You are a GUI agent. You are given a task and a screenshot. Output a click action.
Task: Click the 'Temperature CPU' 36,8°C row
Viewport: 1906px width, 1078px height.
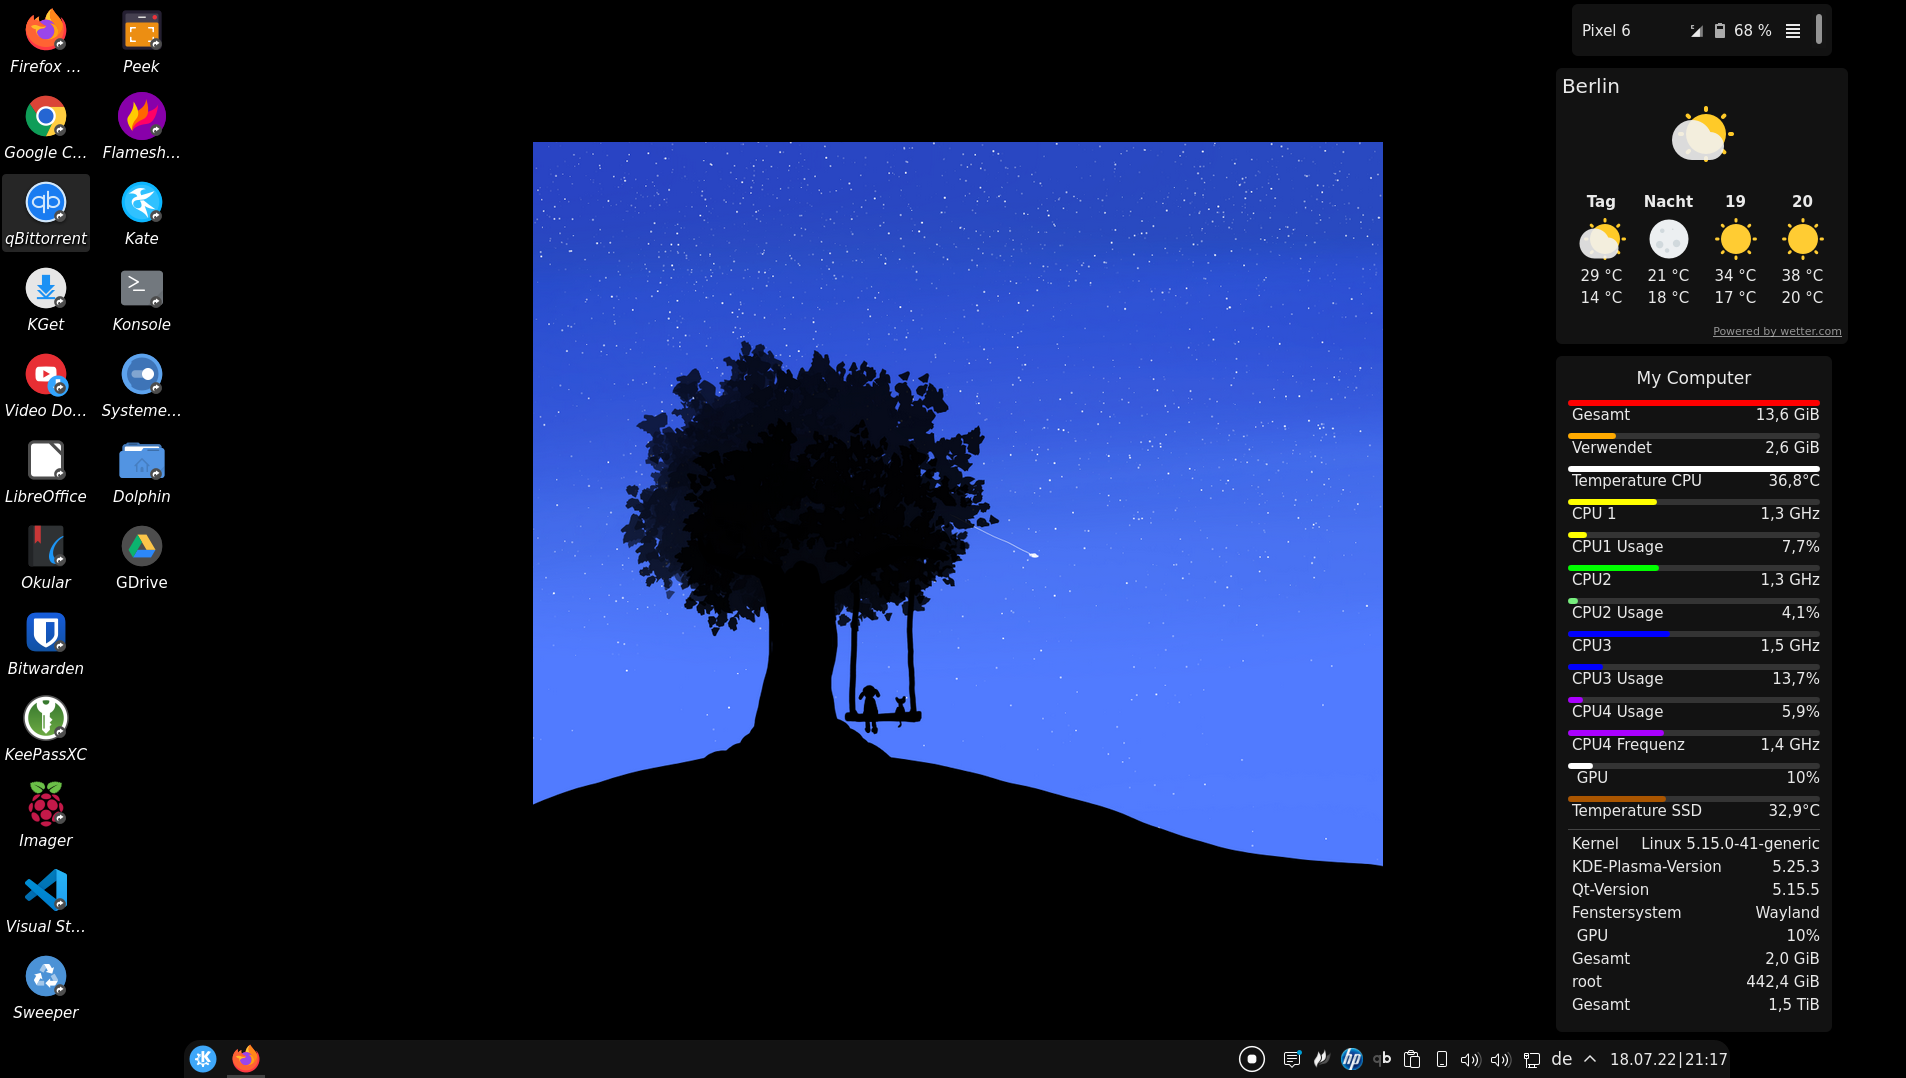[1694, 477]
